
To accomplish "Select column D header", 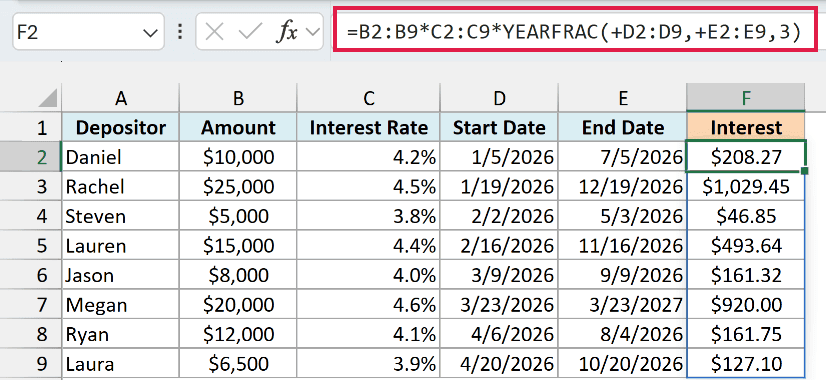I will pos(499,98).
